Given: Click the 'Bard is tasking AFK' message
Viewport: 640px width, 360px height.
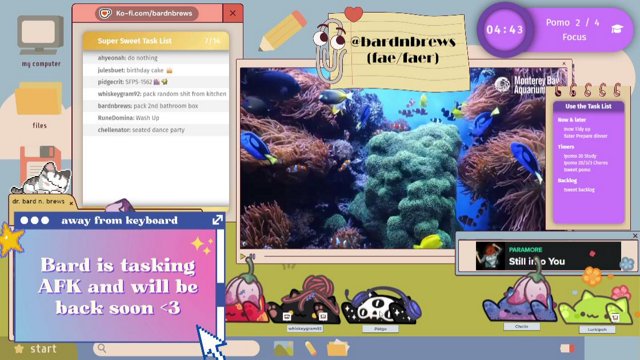Looking at the screenshot, I should tap(118, 286).
